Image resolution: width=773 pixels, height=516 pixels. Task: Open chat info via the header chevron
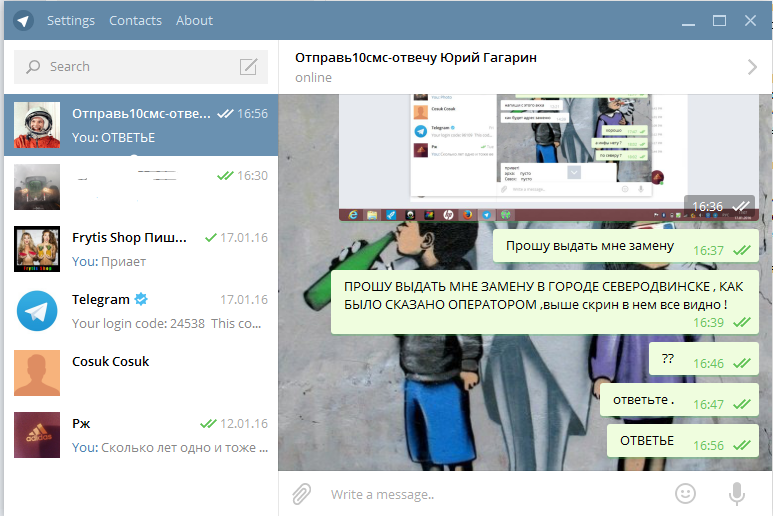point(752,67)
